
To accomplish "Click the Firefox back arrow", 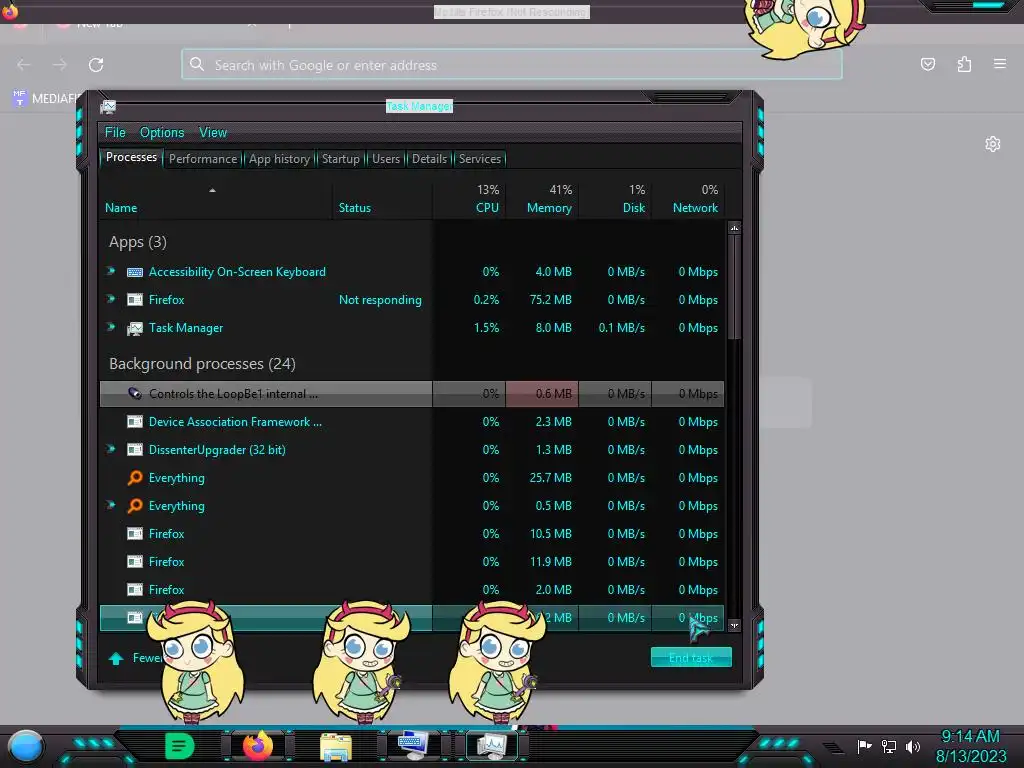I will 24,65.
